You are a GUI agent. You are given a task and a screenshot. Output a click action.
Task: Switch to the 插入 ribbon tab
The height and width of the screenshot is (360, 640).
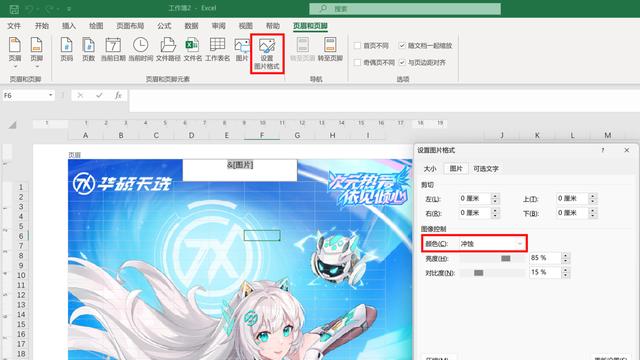pyautogui.click(x=69, y=26)
